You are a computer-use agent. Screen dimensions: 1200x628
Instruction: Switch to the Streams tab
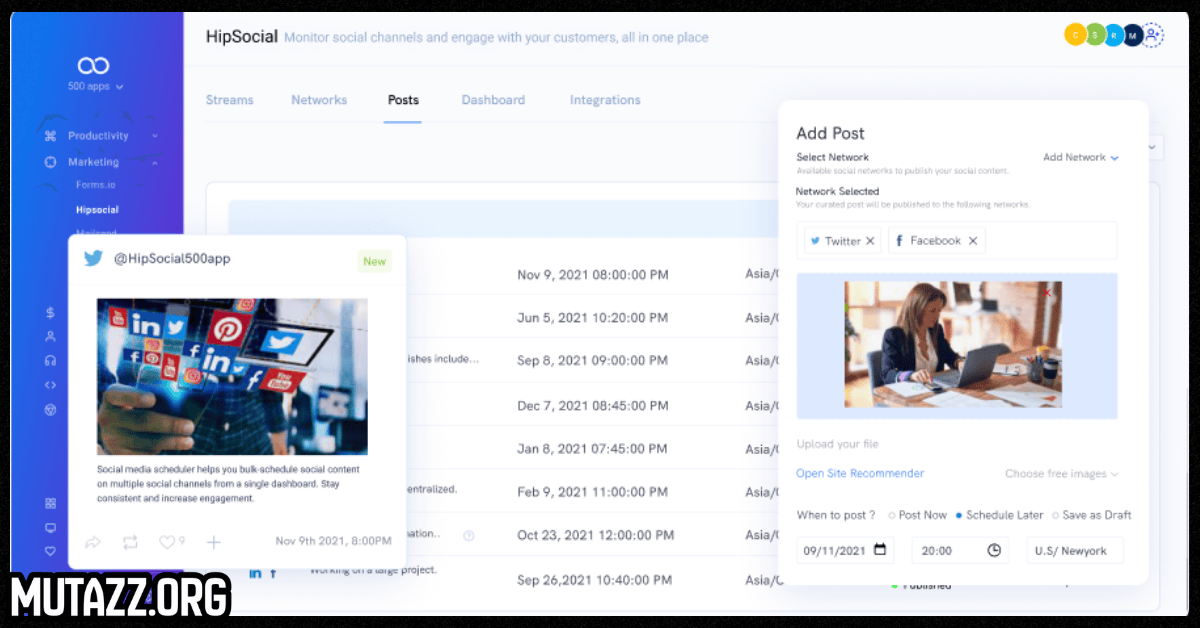[229, 100]
